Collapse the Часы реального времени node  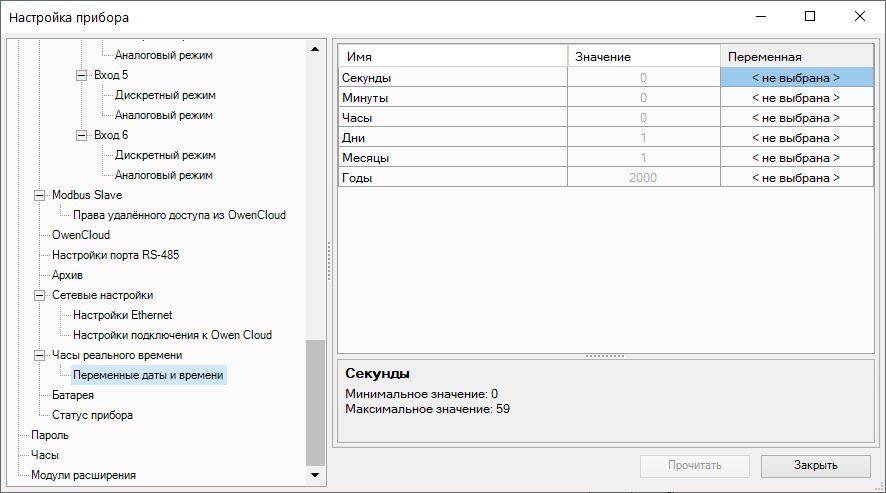pyautogui.click(x=40, y=355)
